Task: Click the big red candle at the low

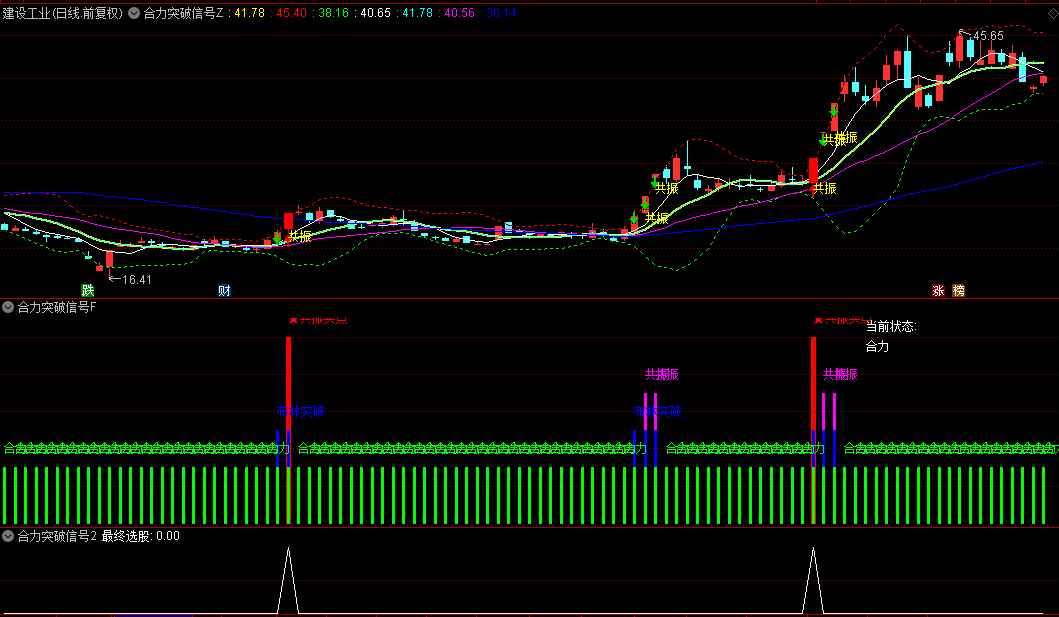Action: click(x=109, y=259)
